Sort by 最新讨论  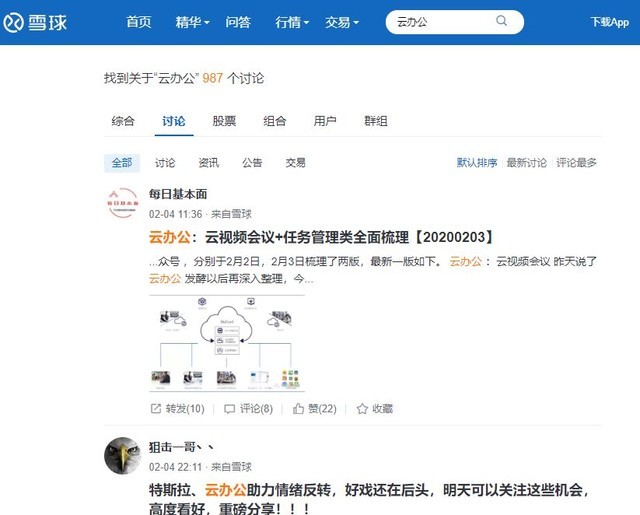click(x=527, y=163)
